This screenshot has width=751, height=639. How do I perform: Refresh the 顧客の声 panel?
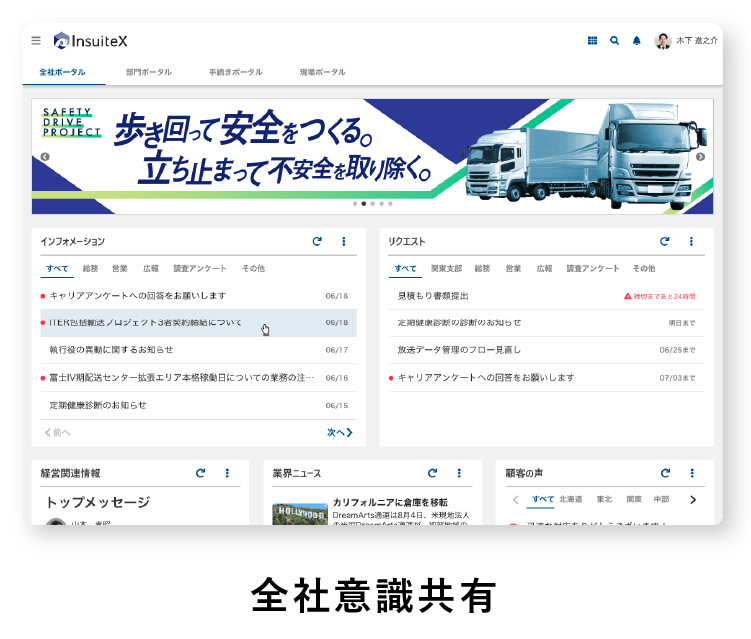pyautogui.click(x=665, y=473)
